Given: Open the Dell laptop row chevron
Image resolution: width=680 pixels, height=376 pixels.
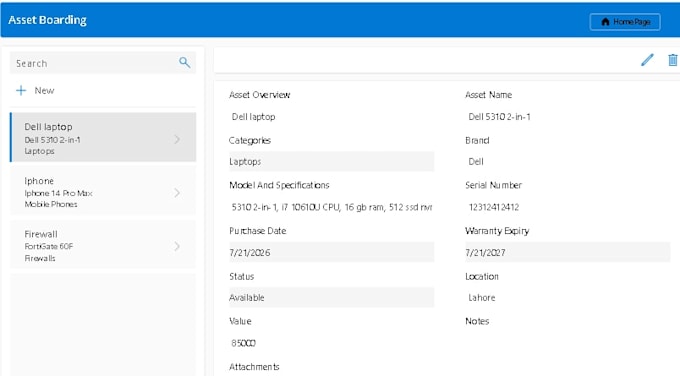Looking at the screenshot, I should point(177,139).
